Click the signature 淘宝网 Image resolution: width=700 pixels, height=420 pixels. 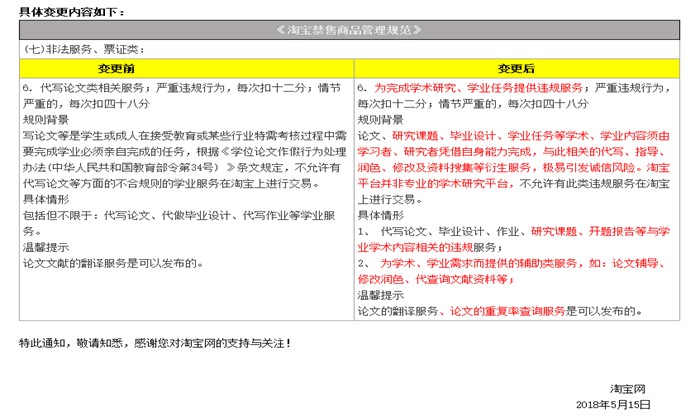(x=628, y=389)
